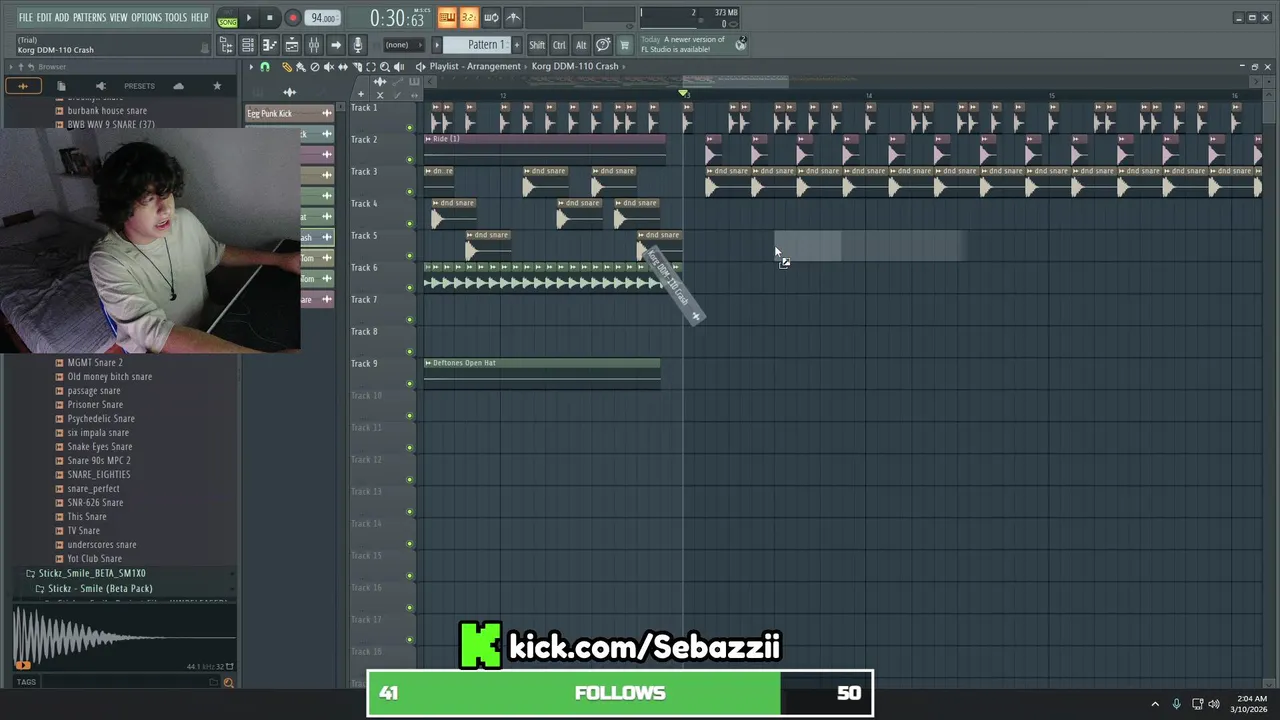Choose the Select marquee tool

pos(371,67)
